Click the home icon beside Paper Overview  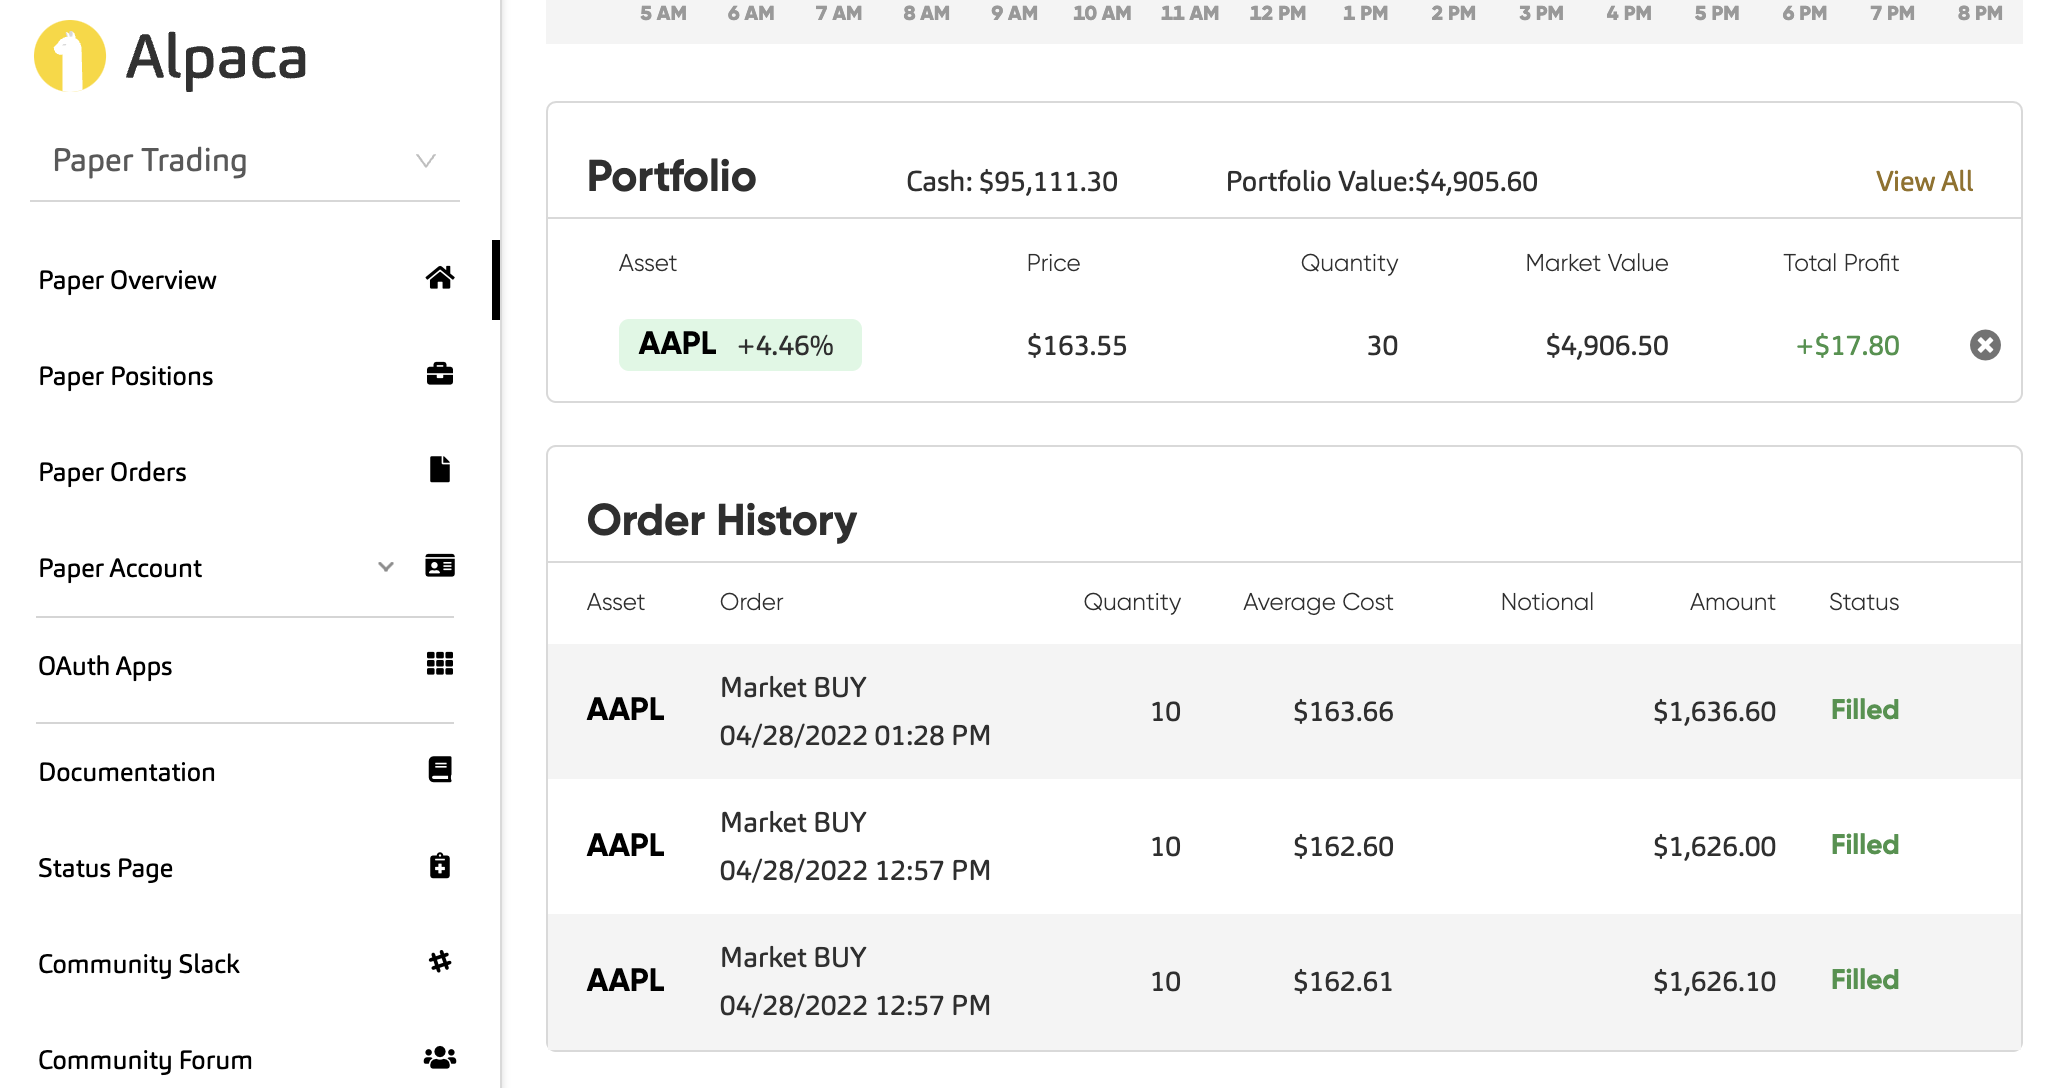pyautogui.click(x=440, y=278)
